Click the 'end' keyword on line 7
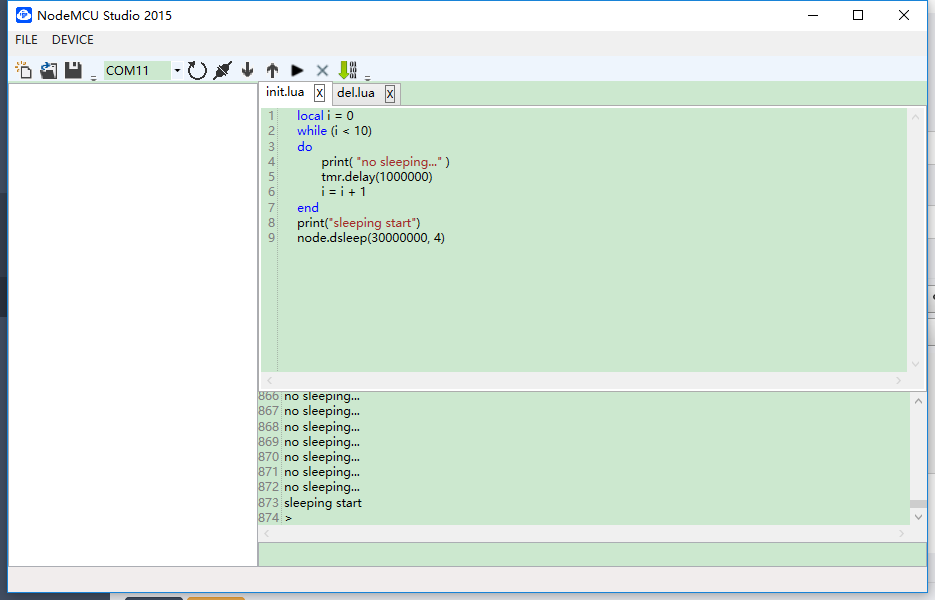 [x=308, y=208]
